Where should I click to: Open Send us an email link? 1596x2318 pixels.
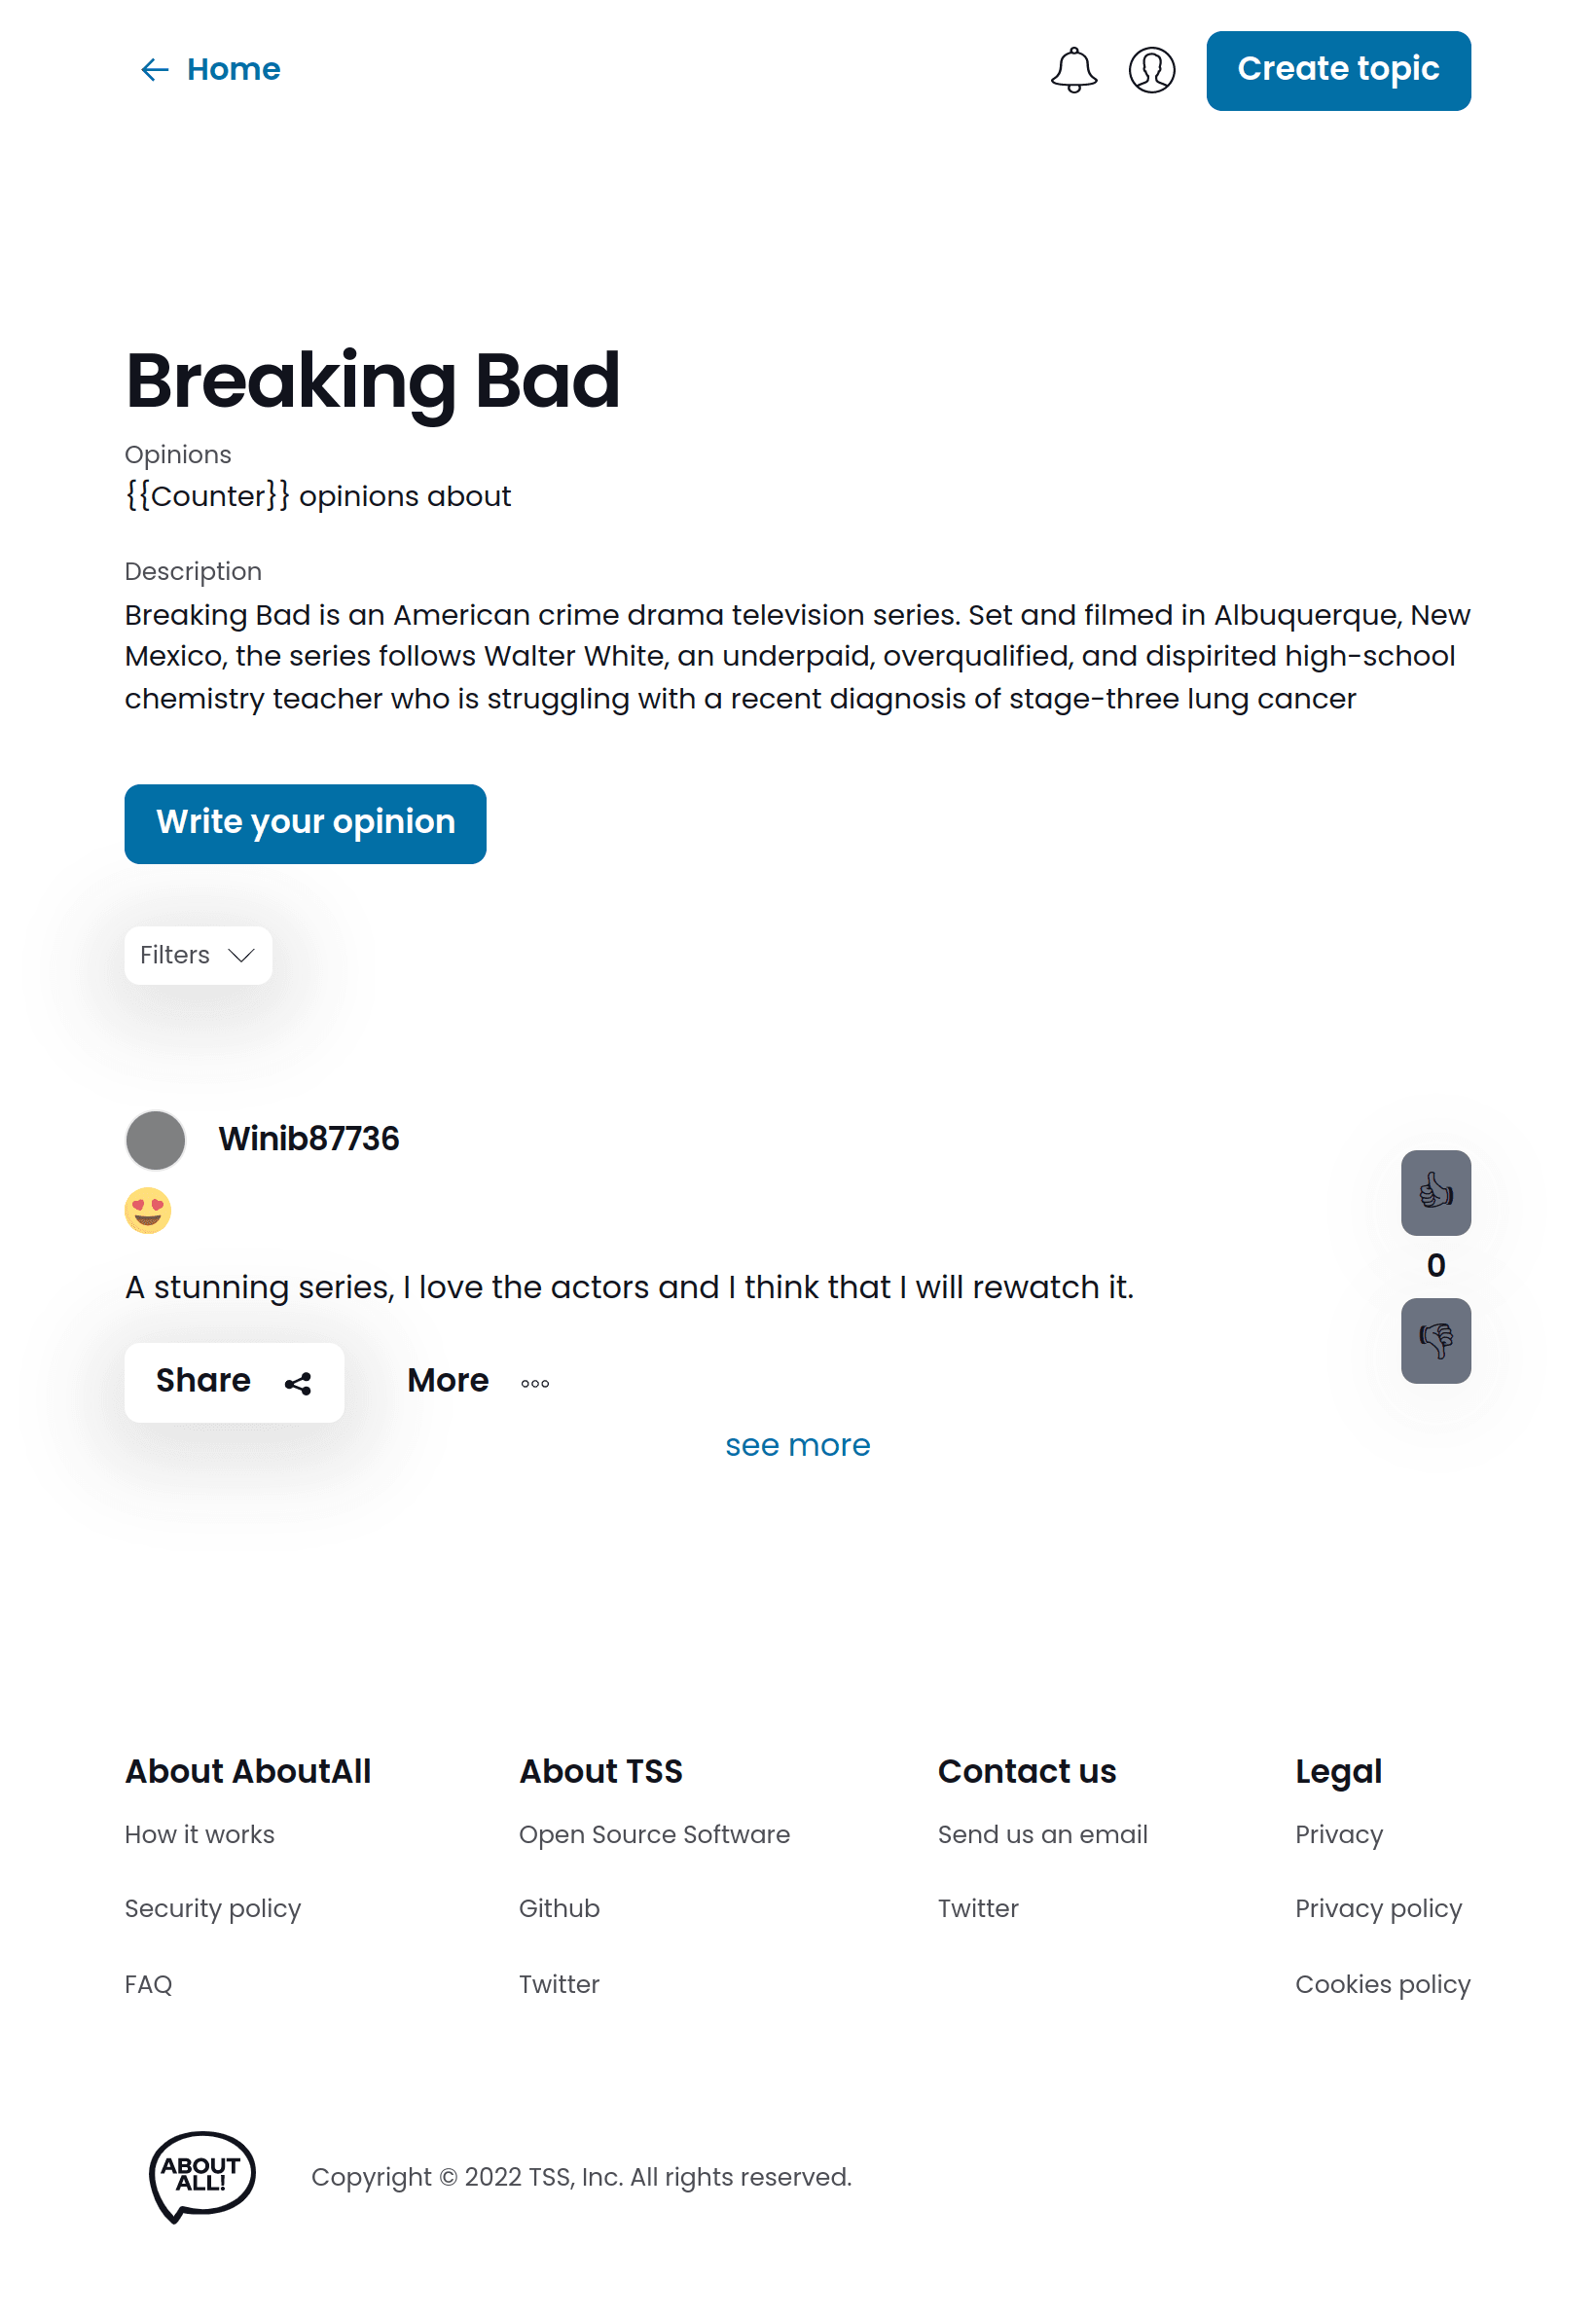(x=1042, y=1834)
